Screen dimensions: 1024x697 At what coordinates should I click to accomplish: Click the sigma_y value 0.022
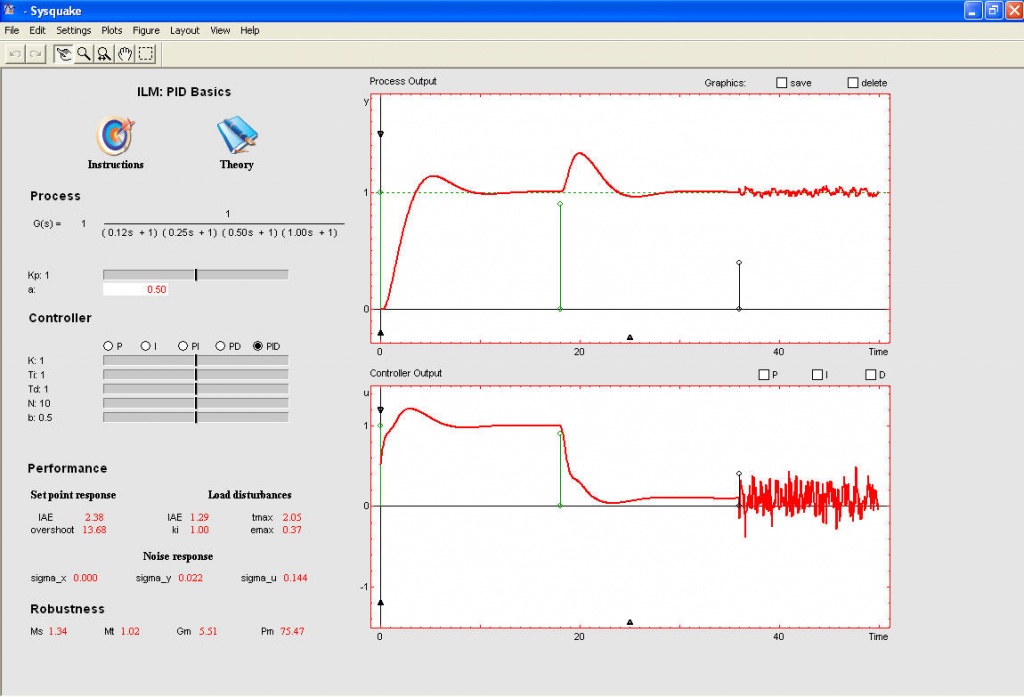click(x=190, y=578)
